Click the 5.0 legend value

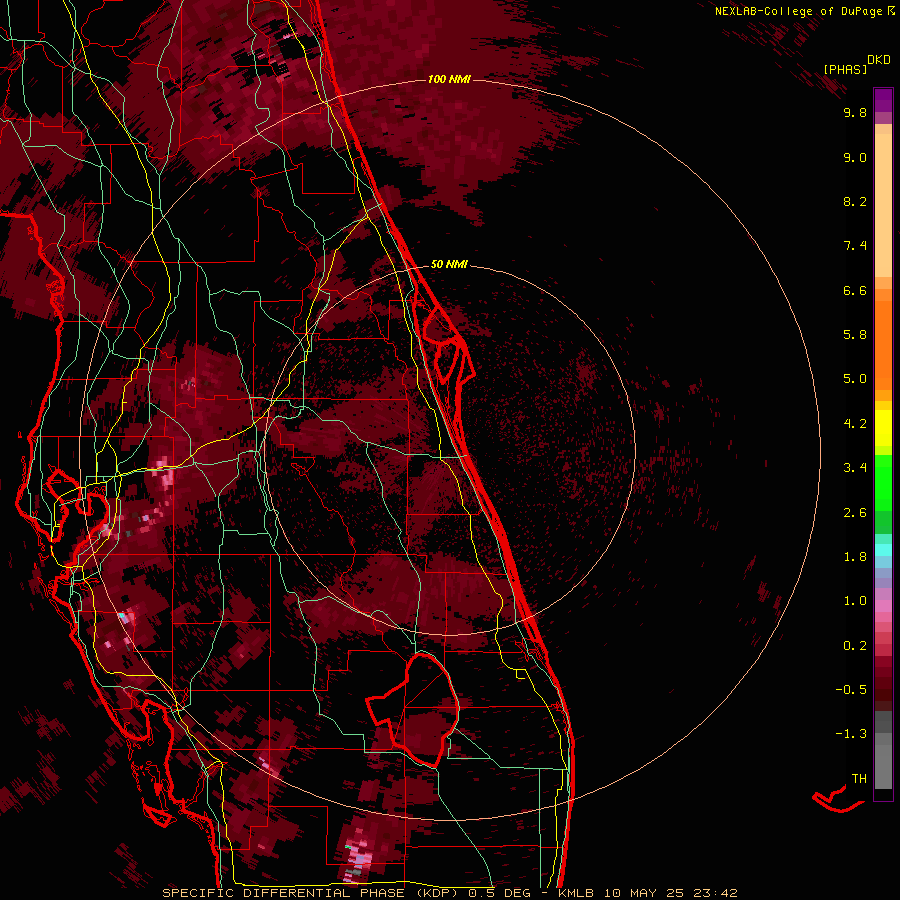point(855,379)
